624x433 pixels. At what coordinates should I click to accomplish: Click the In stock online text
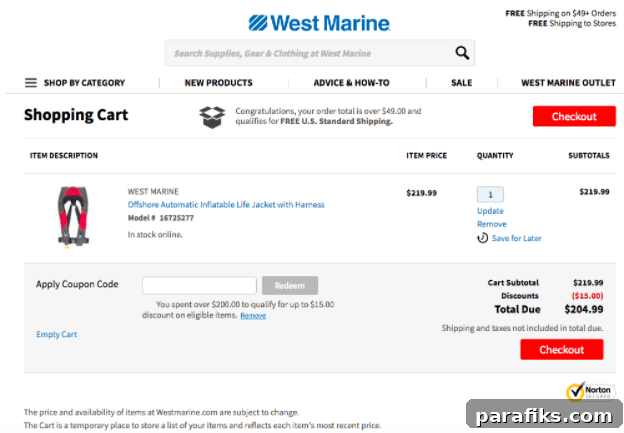tap(155, 234)
